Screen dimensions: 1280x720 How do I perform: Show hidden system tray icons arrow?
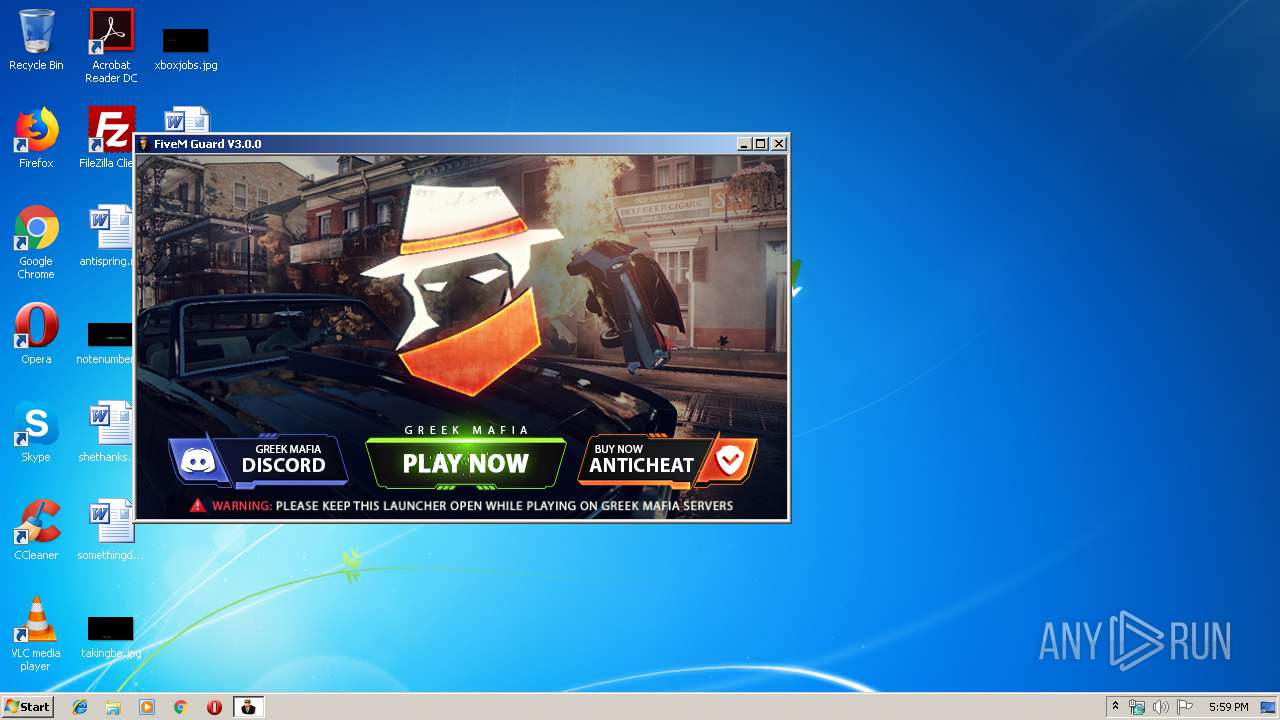coord(1115,707)
